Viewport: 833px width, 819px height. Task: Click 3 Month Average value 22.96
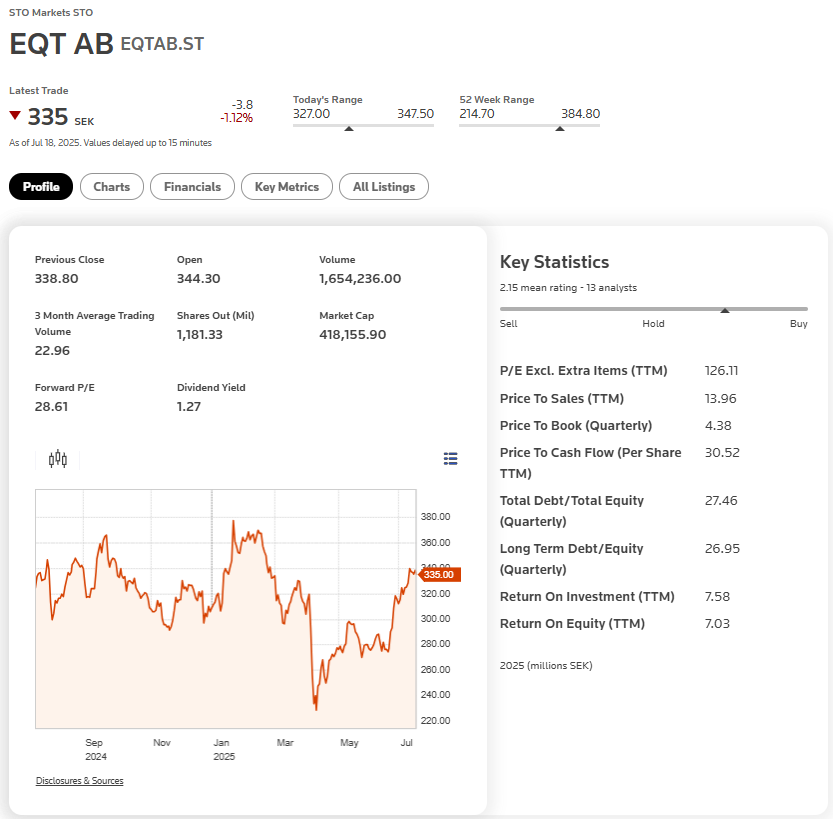point(52,351)
